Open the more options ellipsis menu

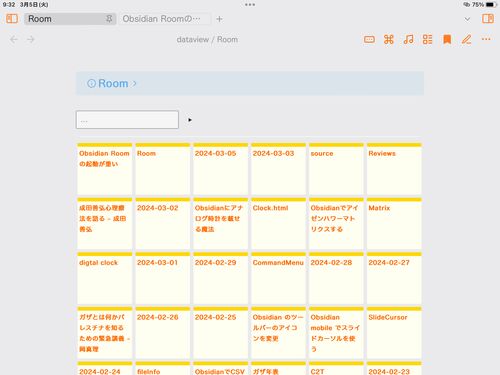tap(486, 39)
